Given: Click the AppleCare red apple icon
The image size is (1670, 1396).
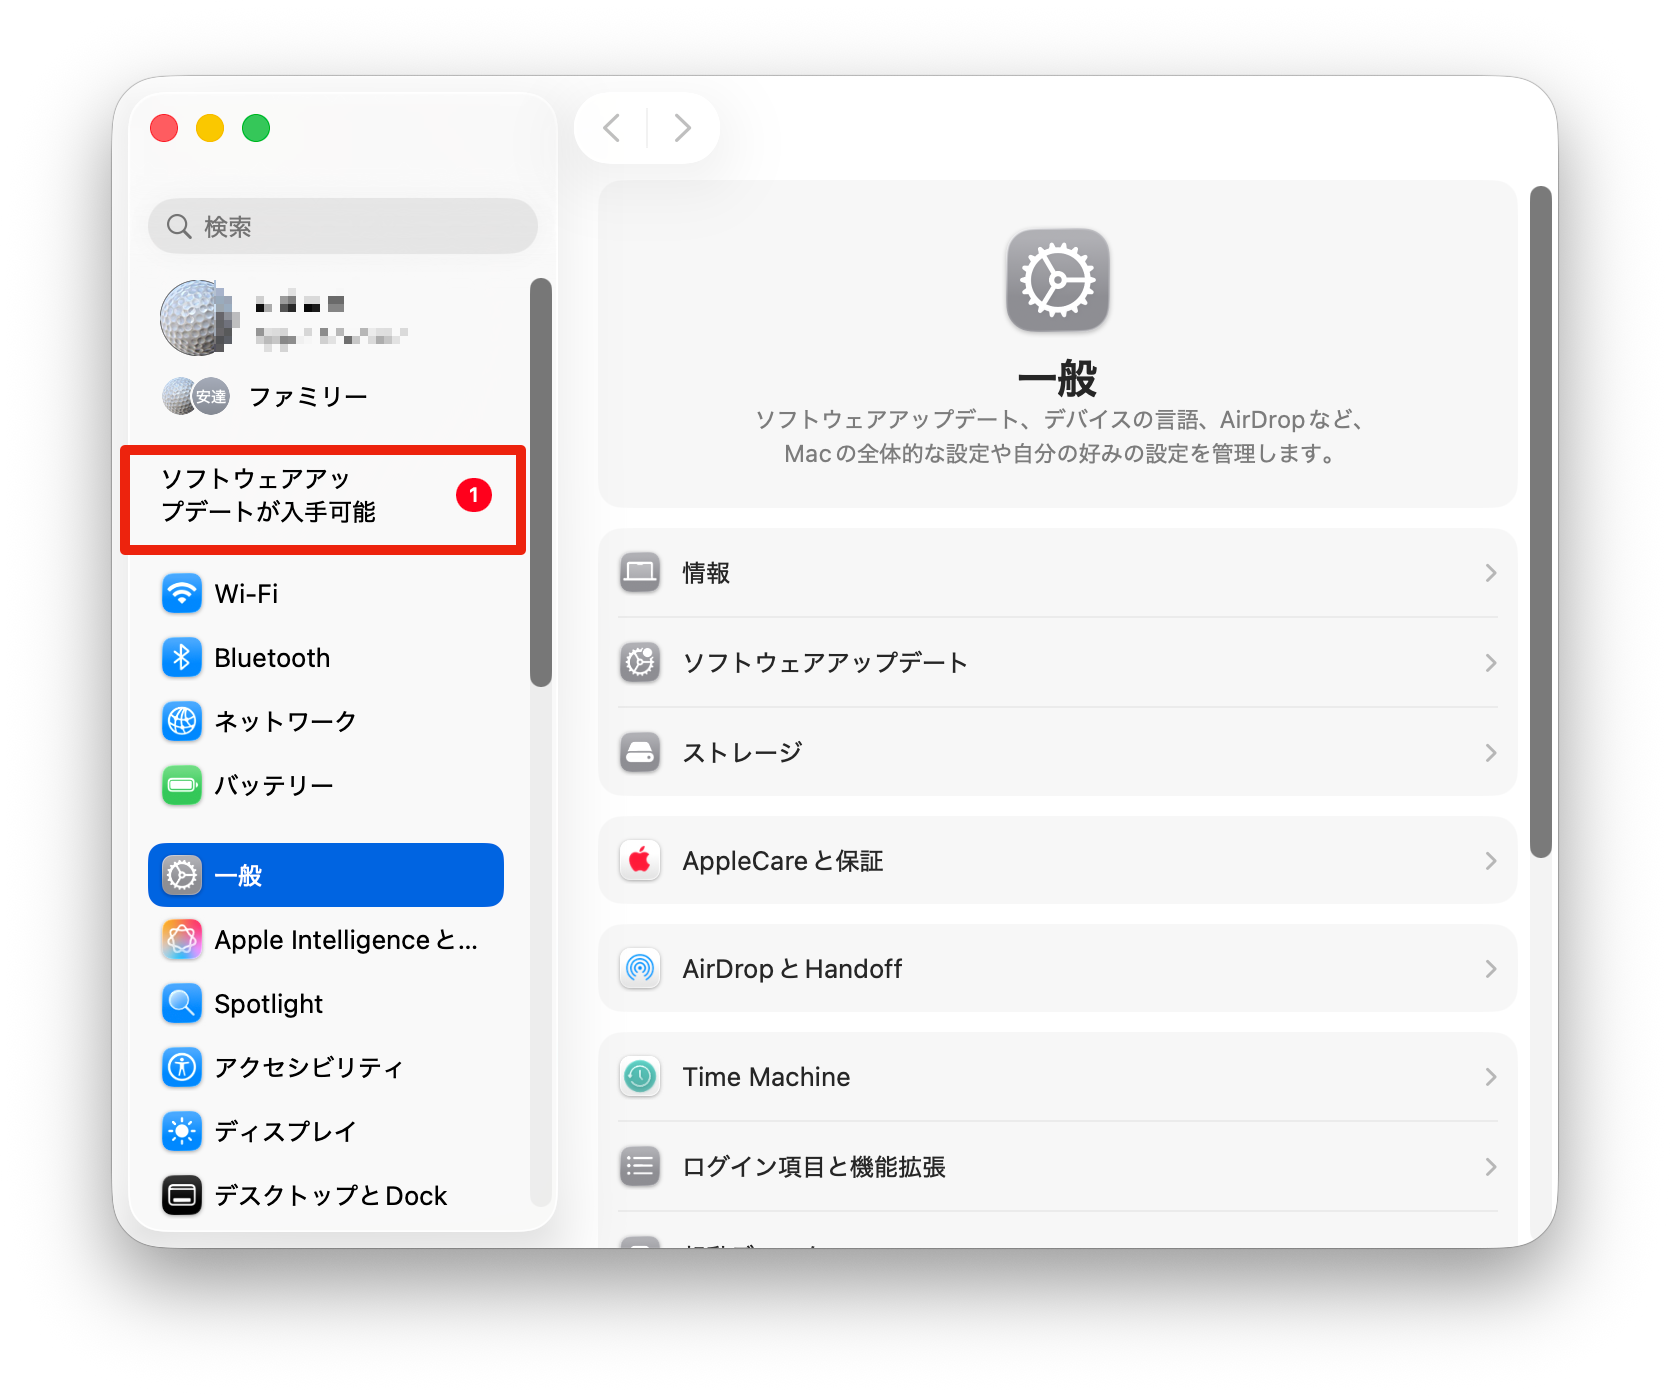Looking at the screenshot, I should [640, 860].
